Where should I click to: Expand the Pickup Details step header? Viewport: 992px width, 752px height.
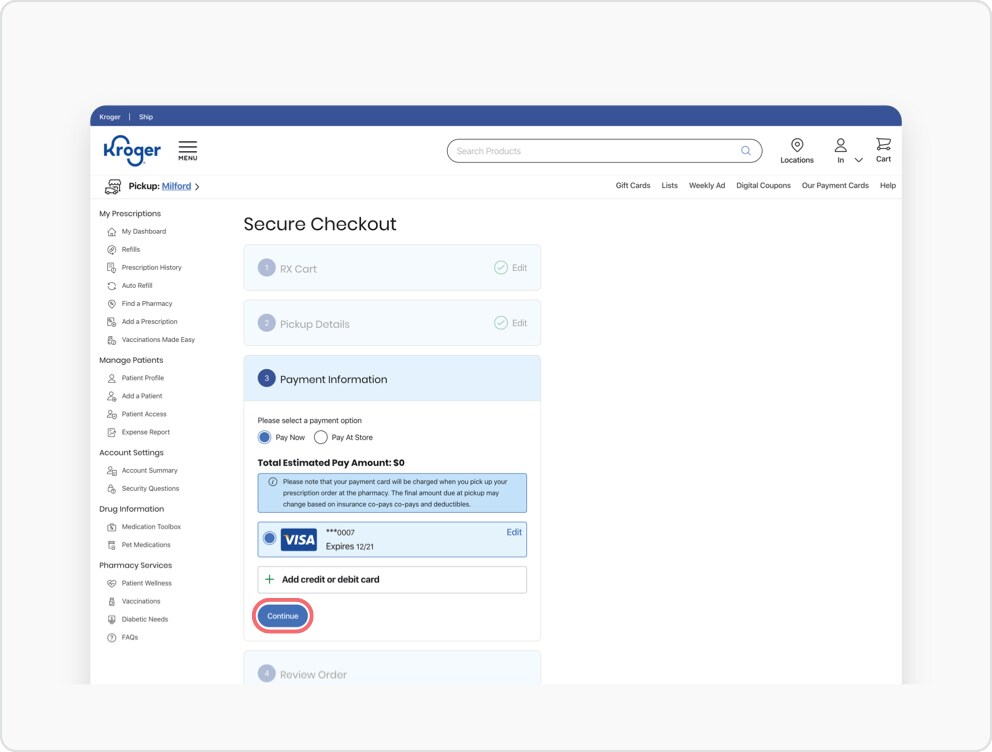(x=392, y=323)
